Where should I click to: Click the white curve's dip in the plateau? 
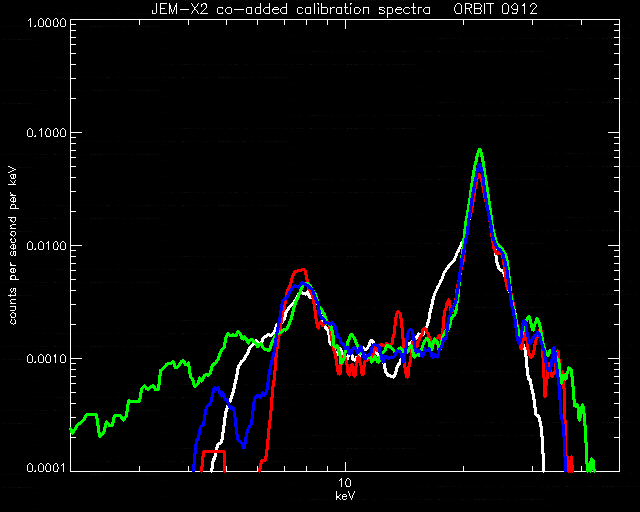[x=391, y=375]
